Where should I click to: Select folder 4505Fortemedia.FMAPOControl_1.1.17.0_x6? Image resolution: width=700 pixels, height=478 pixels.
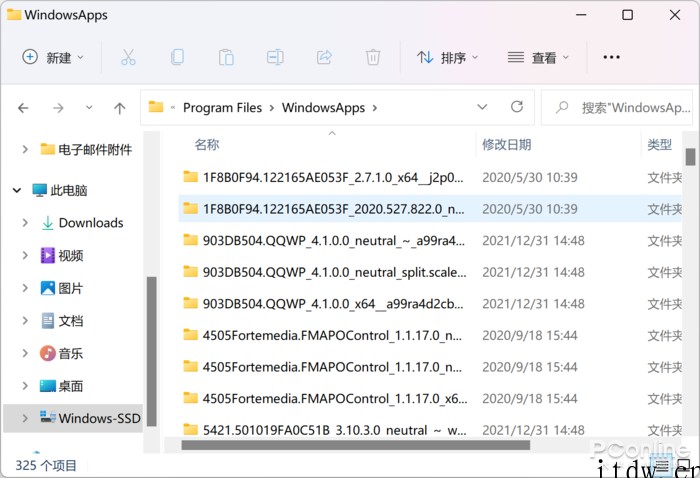[x=335, y=399]
